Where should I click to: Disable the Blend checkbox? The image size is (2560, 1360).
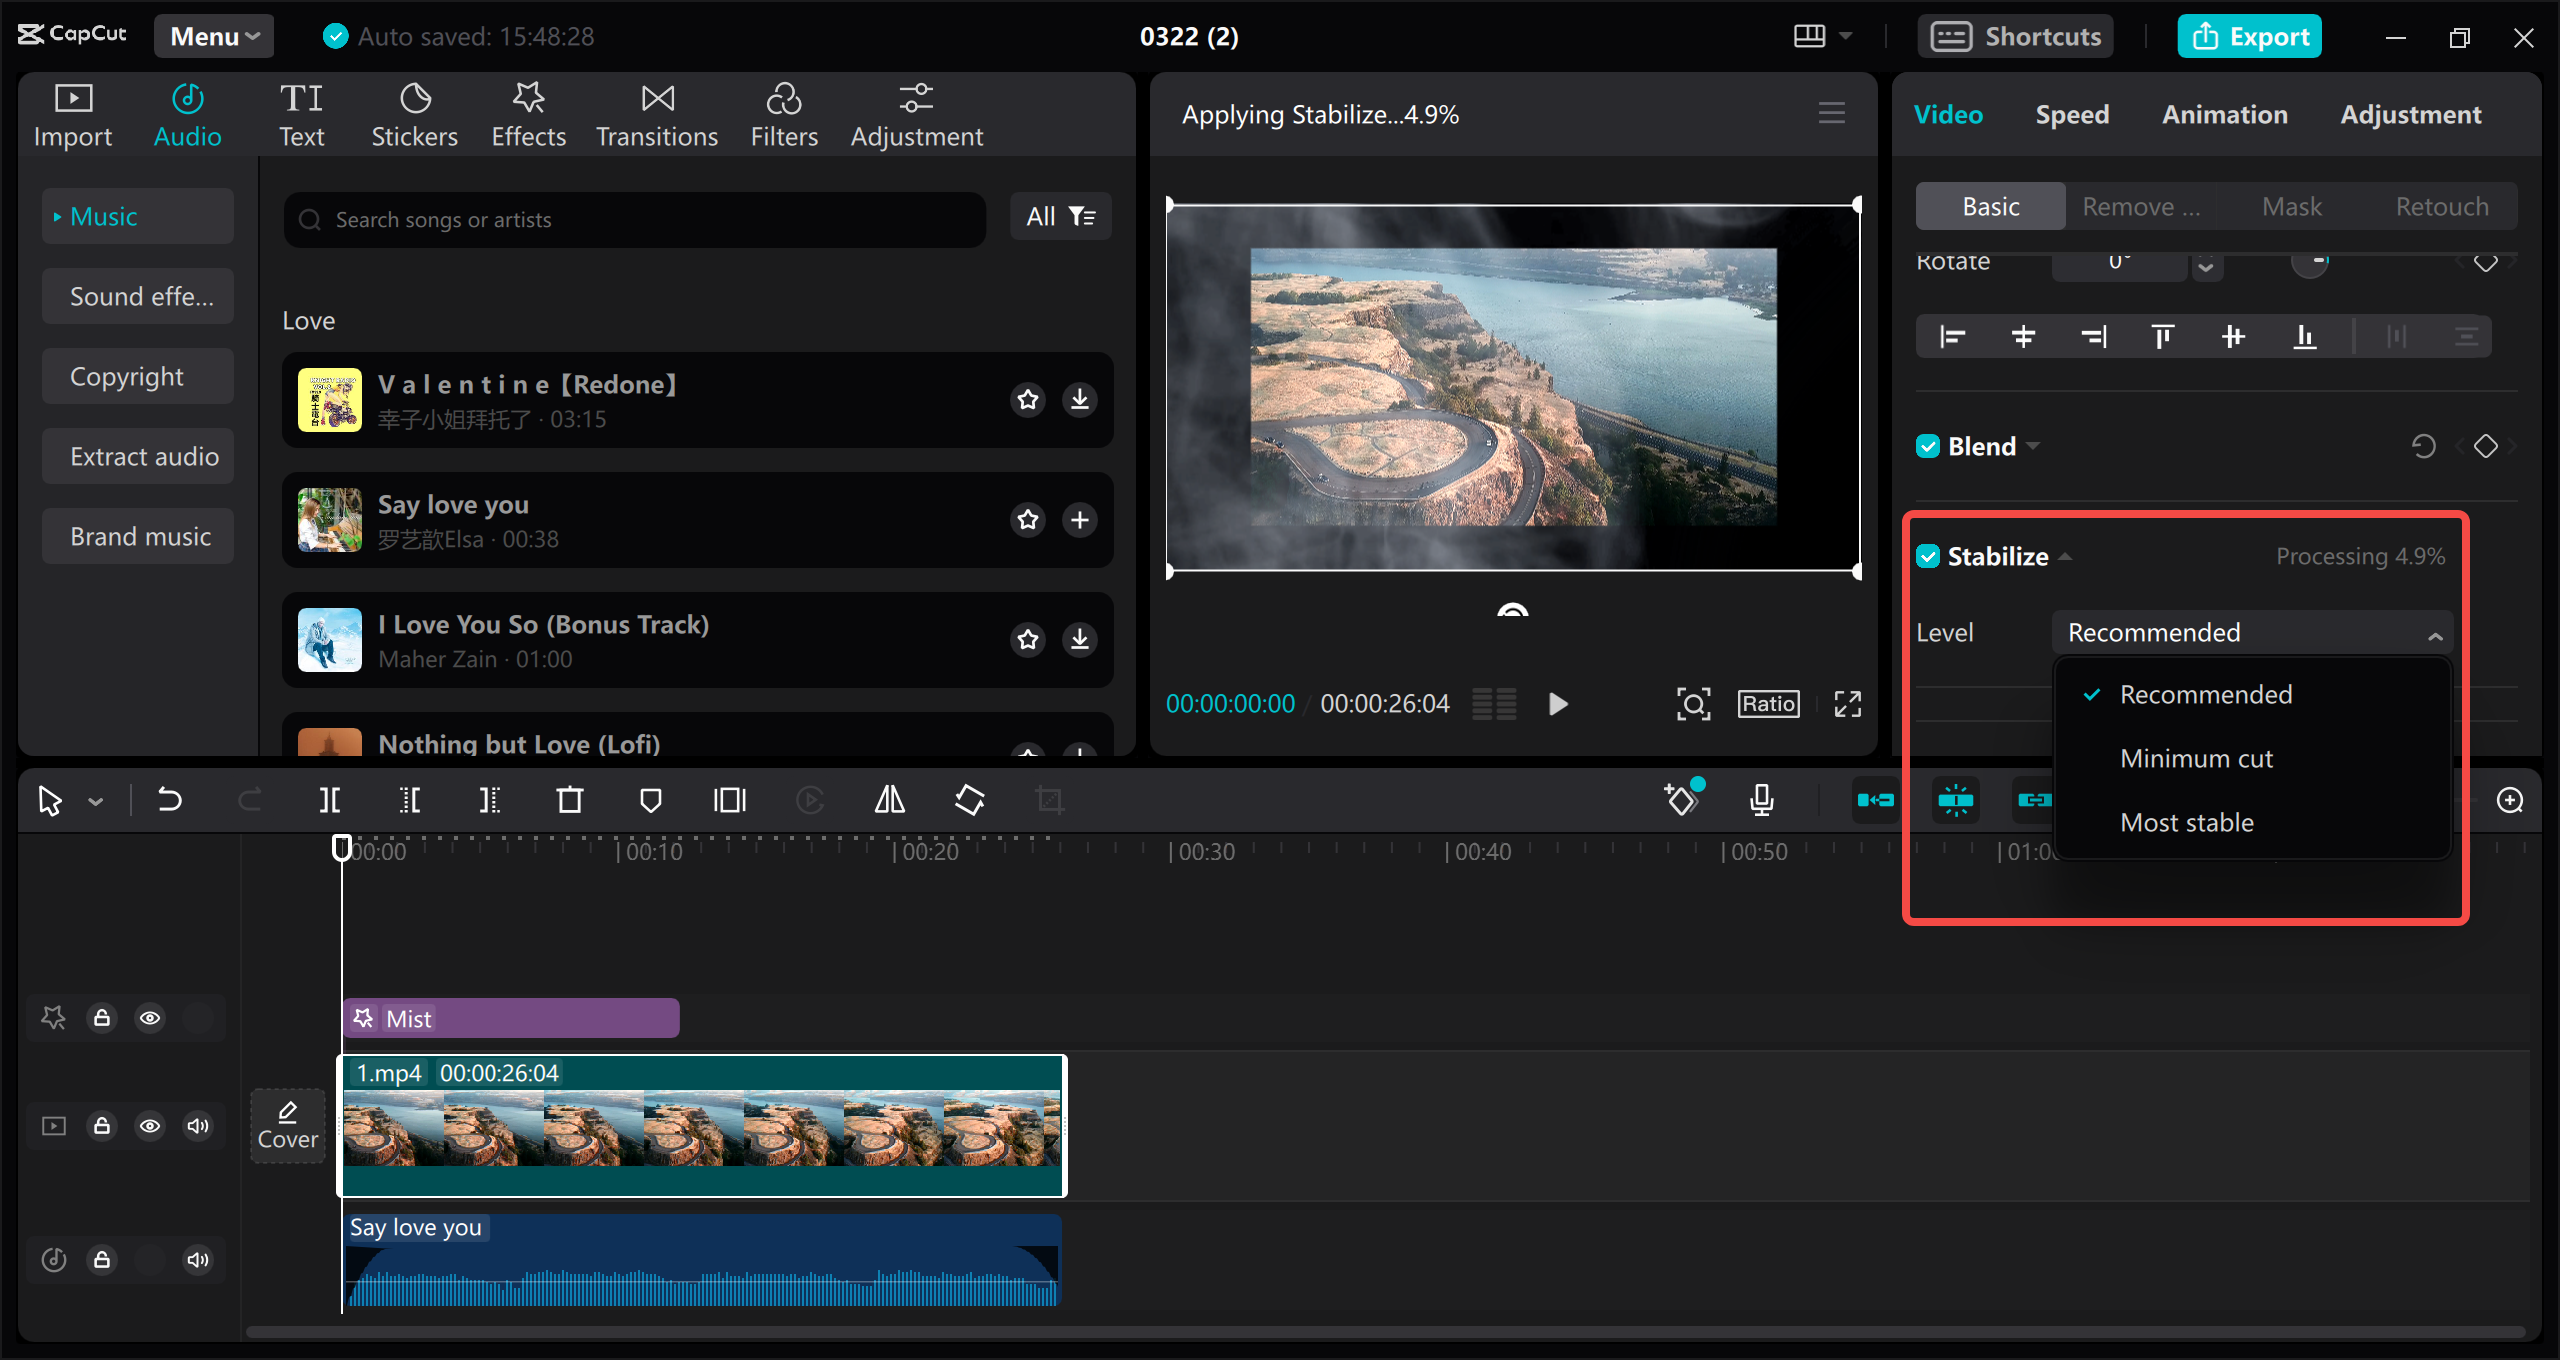1929,446
